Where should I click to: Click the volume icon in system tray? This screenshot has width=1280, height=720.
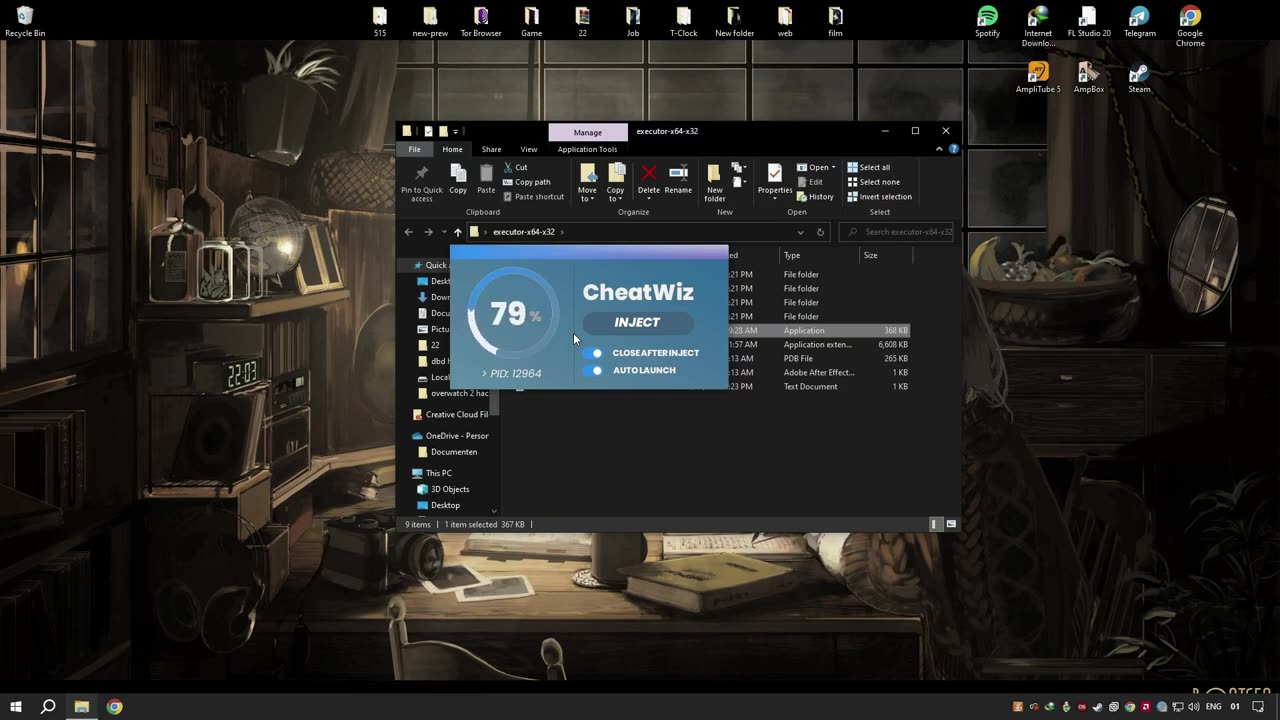click(1194, 707)
